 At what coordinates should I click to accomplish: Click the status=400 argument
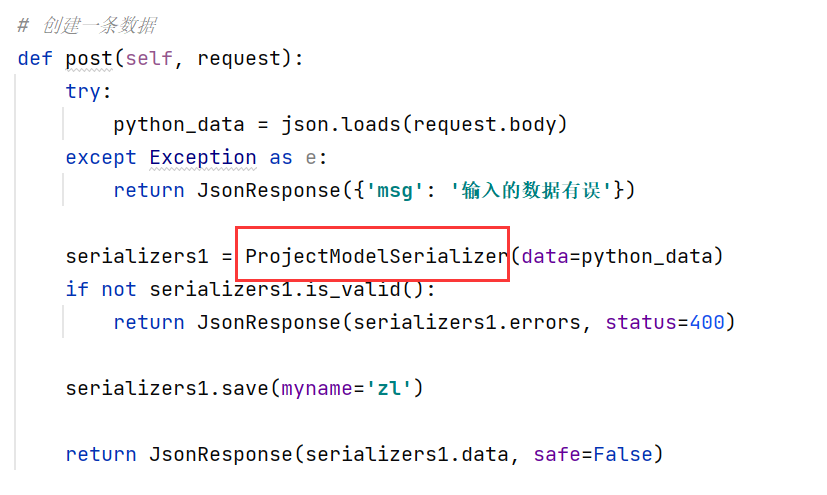tap(665, 322)
